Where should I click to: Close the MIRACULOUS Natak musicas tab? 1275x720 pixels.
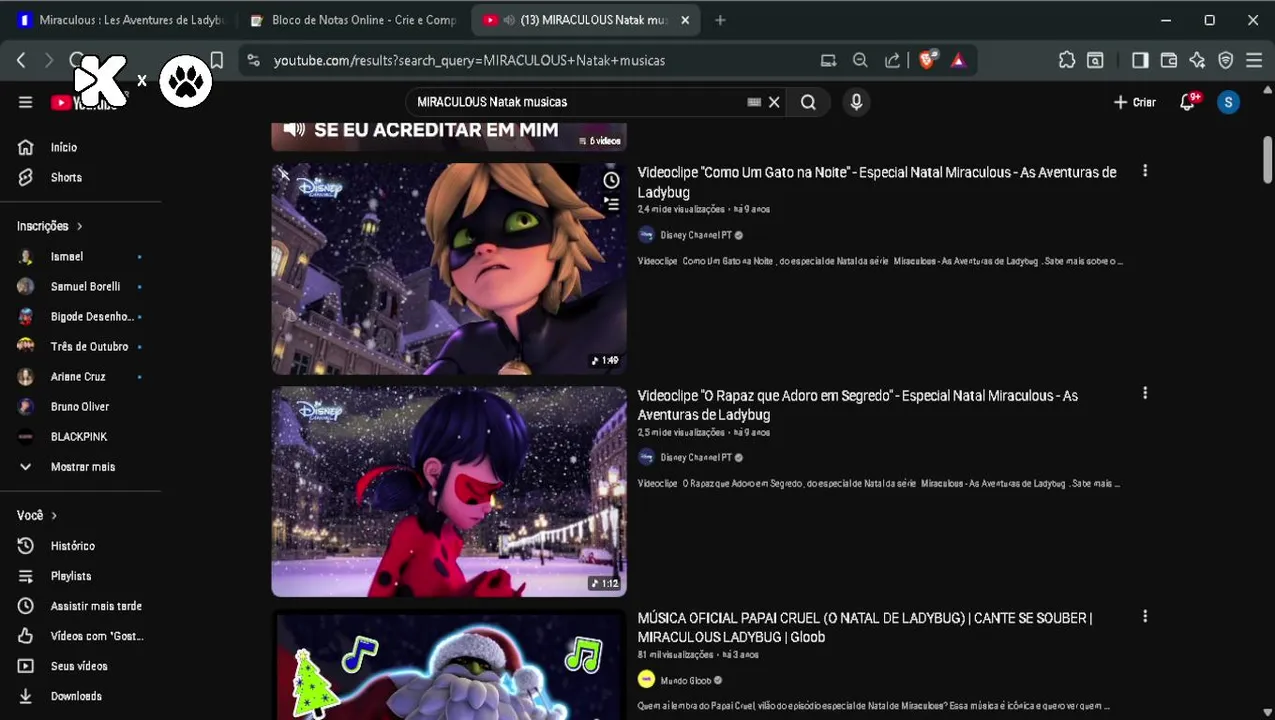click(685, 20)
